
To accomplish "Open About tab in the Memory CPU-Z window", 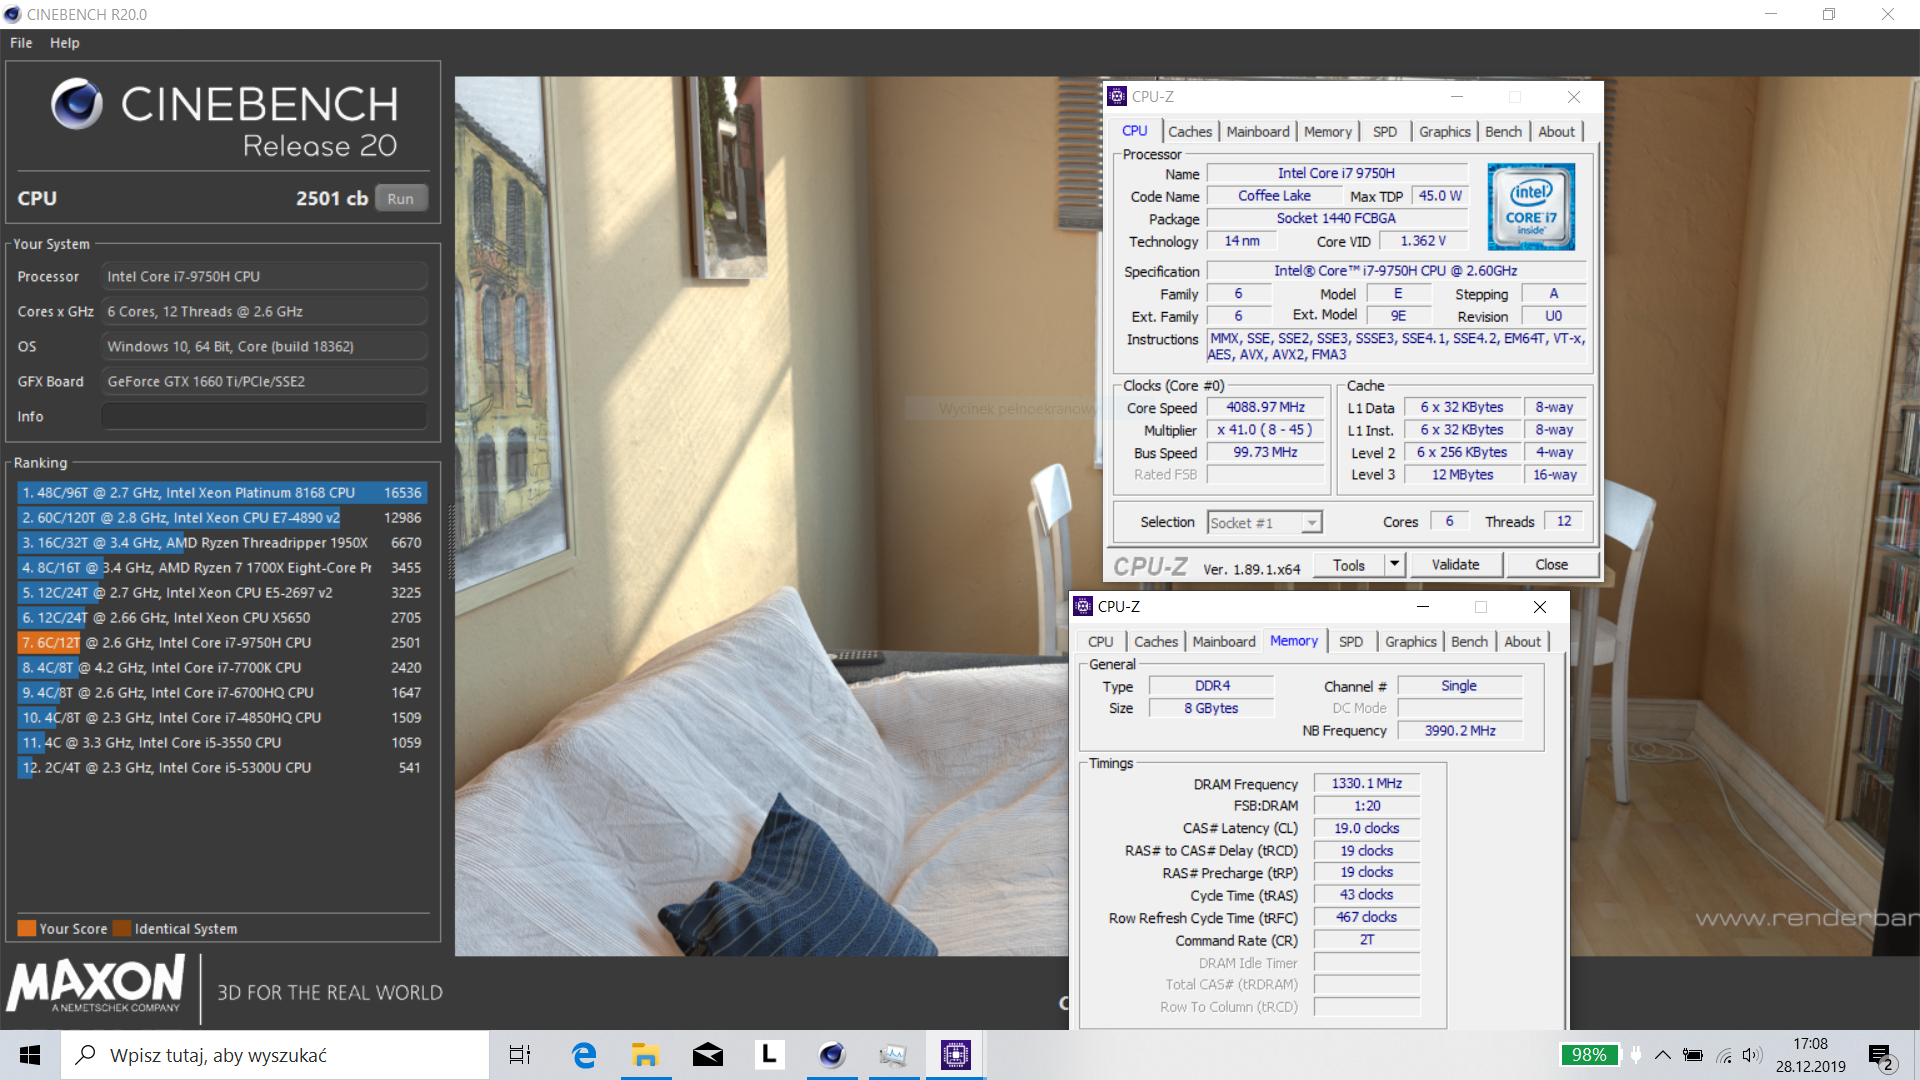I will [x=1522, y=642].
